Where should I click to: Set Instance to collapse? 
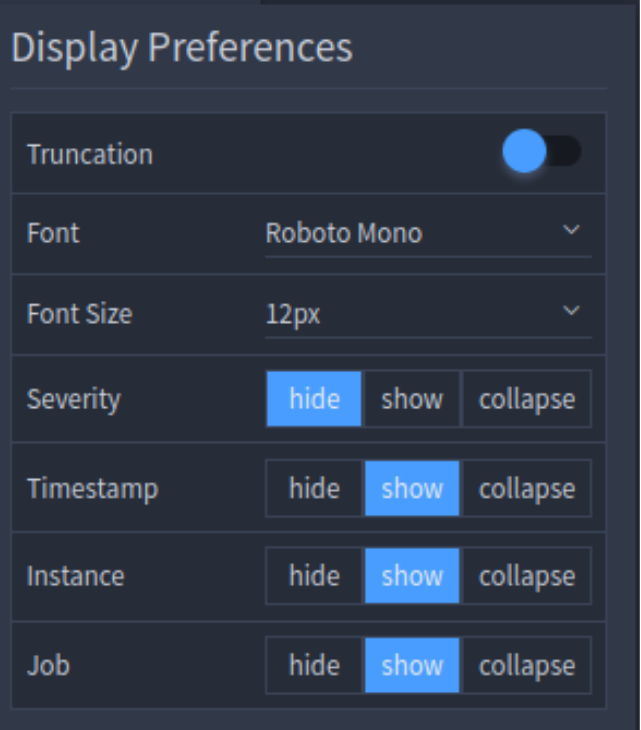[527, 576]
